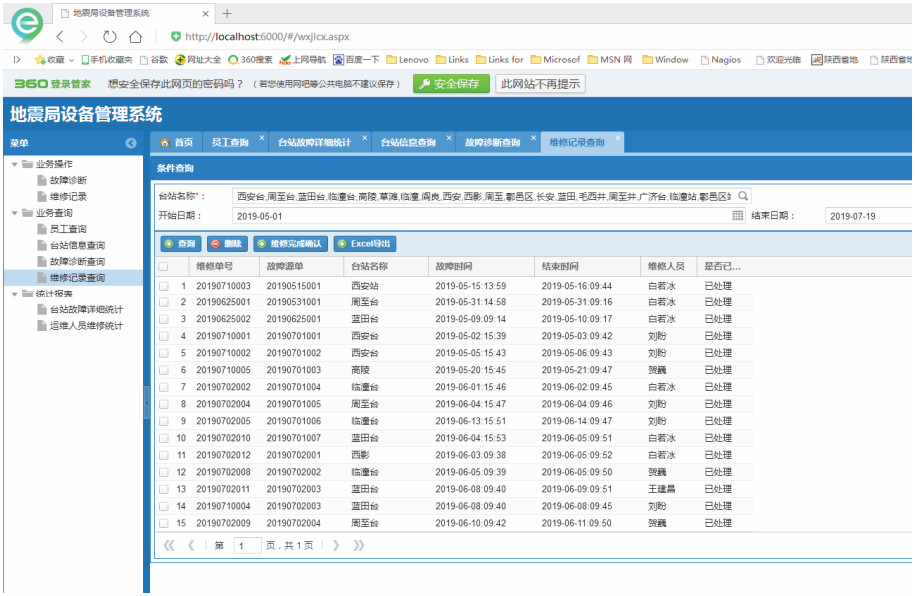Check the row with 维修单号 20190702004
916x596 pixels.
(164, 404)
